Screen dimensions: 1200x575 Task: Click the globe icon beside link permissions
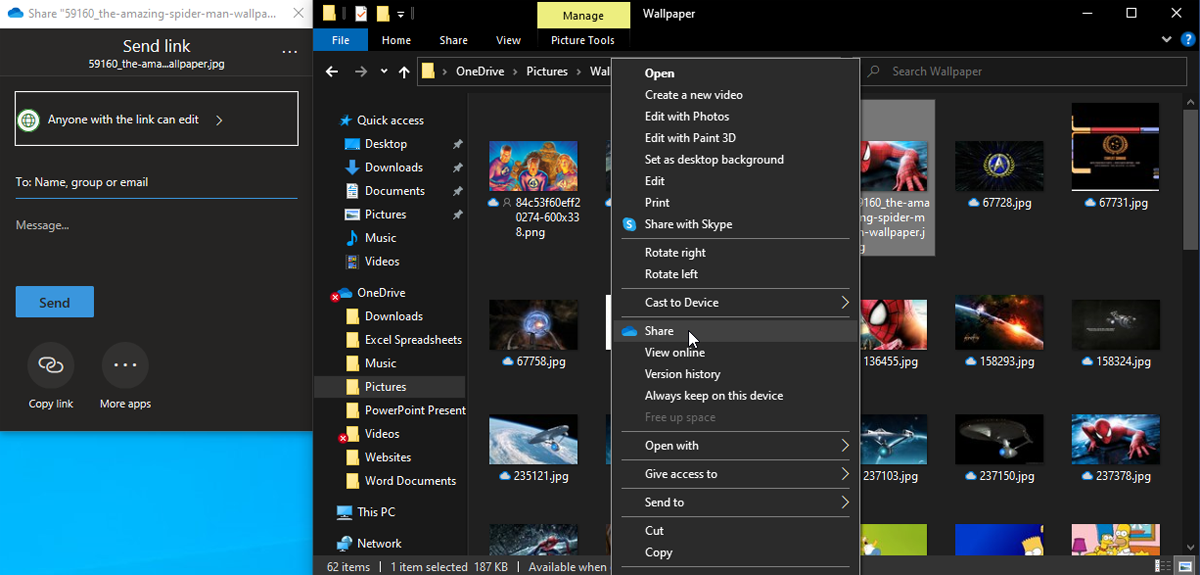pos(30,119)
